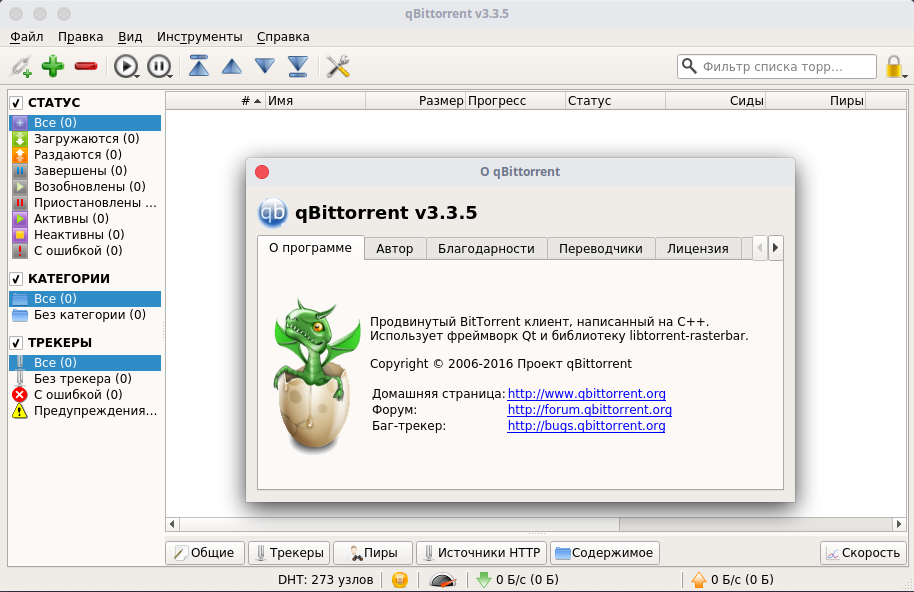The image size is (914, 592).
Task: Switch to О программе tab
Action: [x=311, y=248]
